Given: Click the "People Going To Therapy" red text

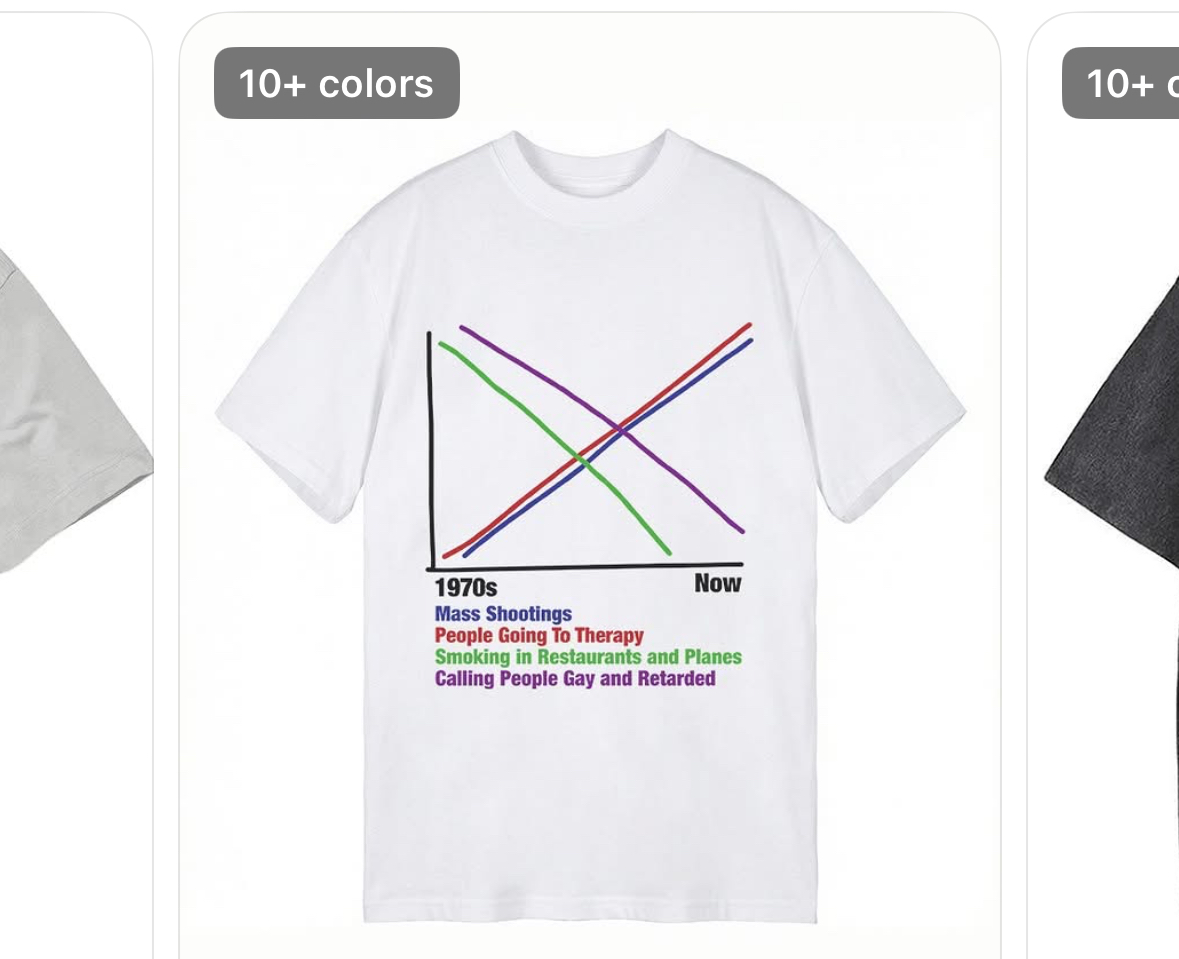Looking at the screenshot, I should pos(539,636).
